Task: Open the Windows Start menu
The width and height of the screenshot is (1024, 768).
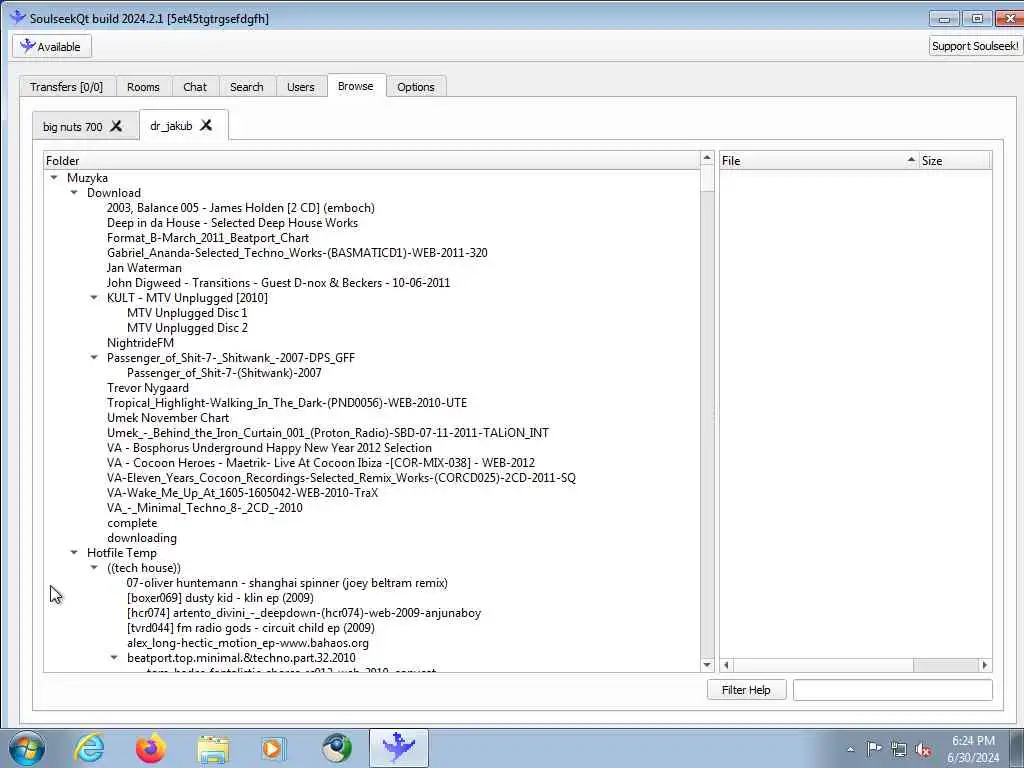Action: coord(27,748)
